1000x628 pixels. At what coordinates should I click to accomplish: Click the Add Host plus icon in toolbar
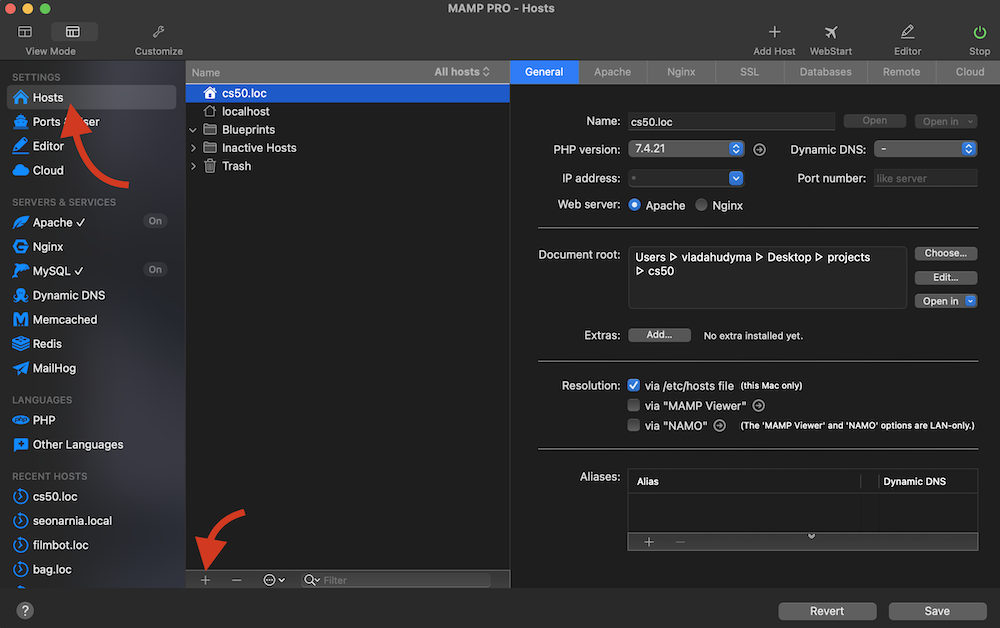pos(774,33)
